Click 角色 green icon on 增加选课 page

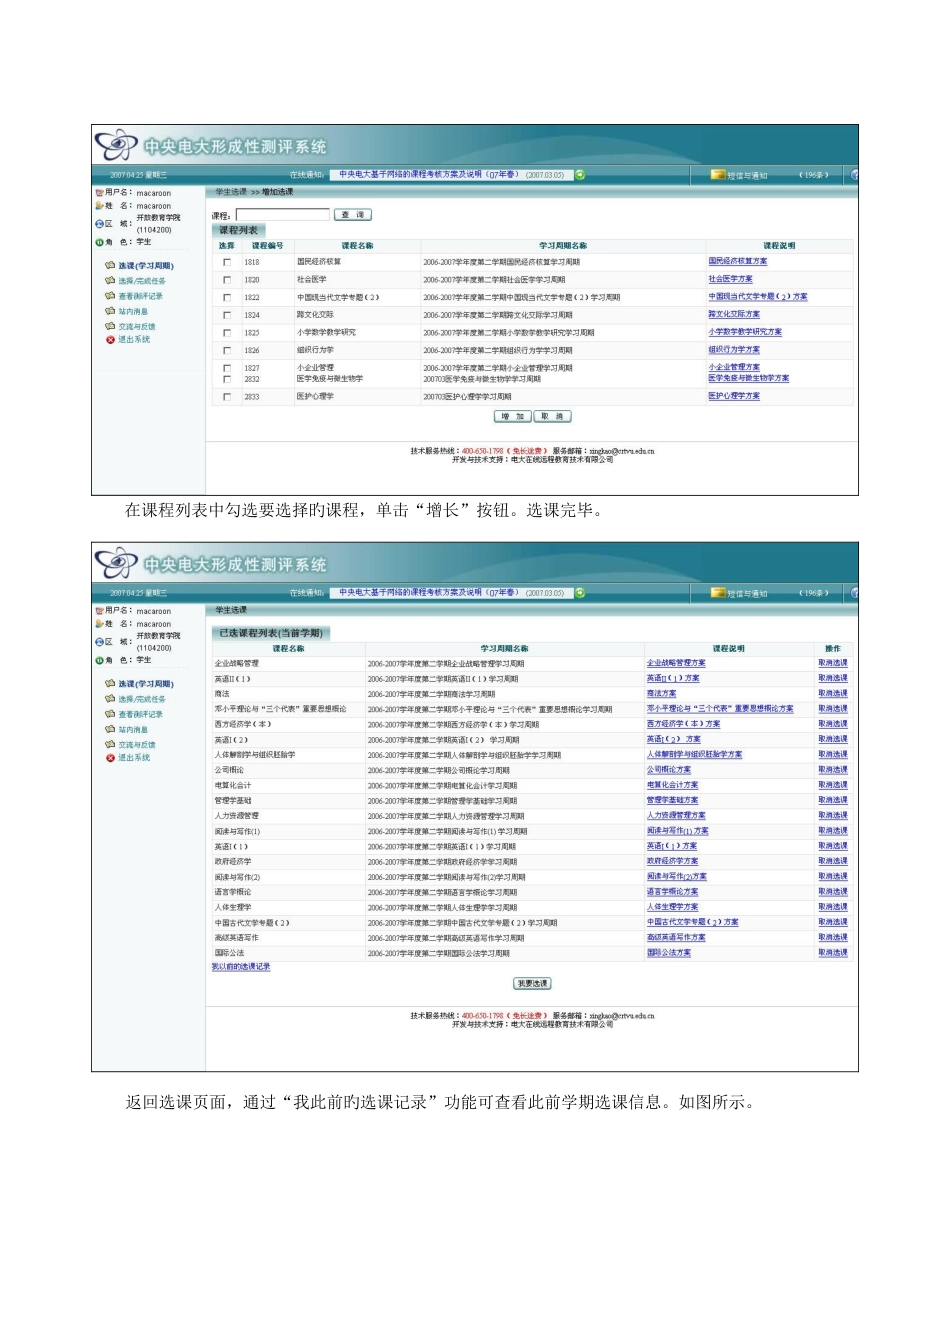[x=99, y=242]
